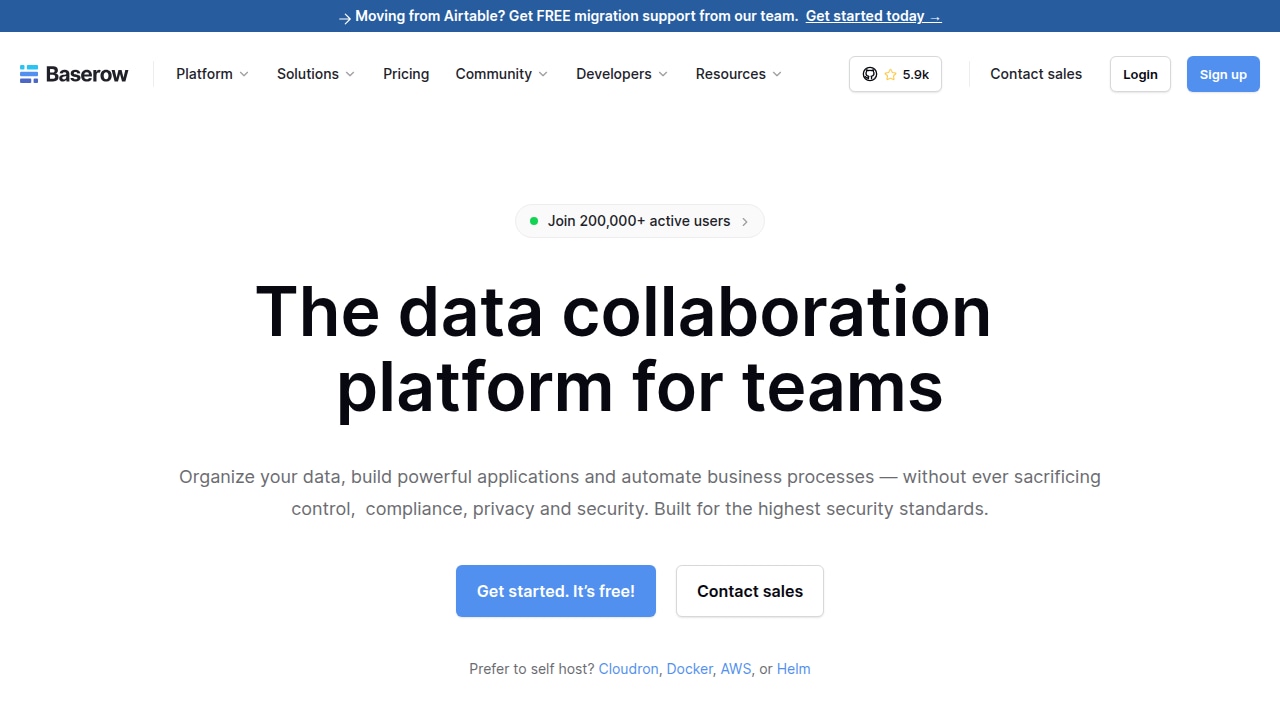The height and width of the screenshot is (720, 1280).
Task: Expand the Solutions dropdown chevron
Action: [350, 74]
